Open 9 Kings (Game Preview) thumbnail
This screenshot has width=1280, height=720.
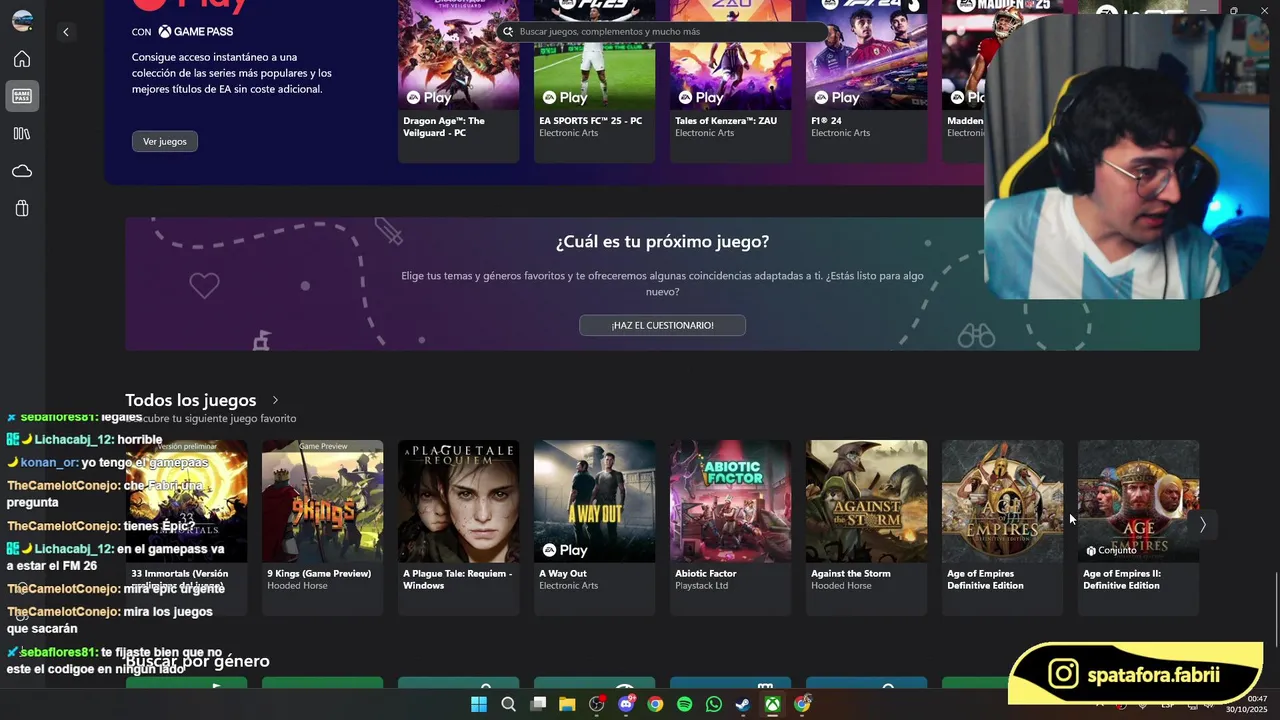(322, 501)
